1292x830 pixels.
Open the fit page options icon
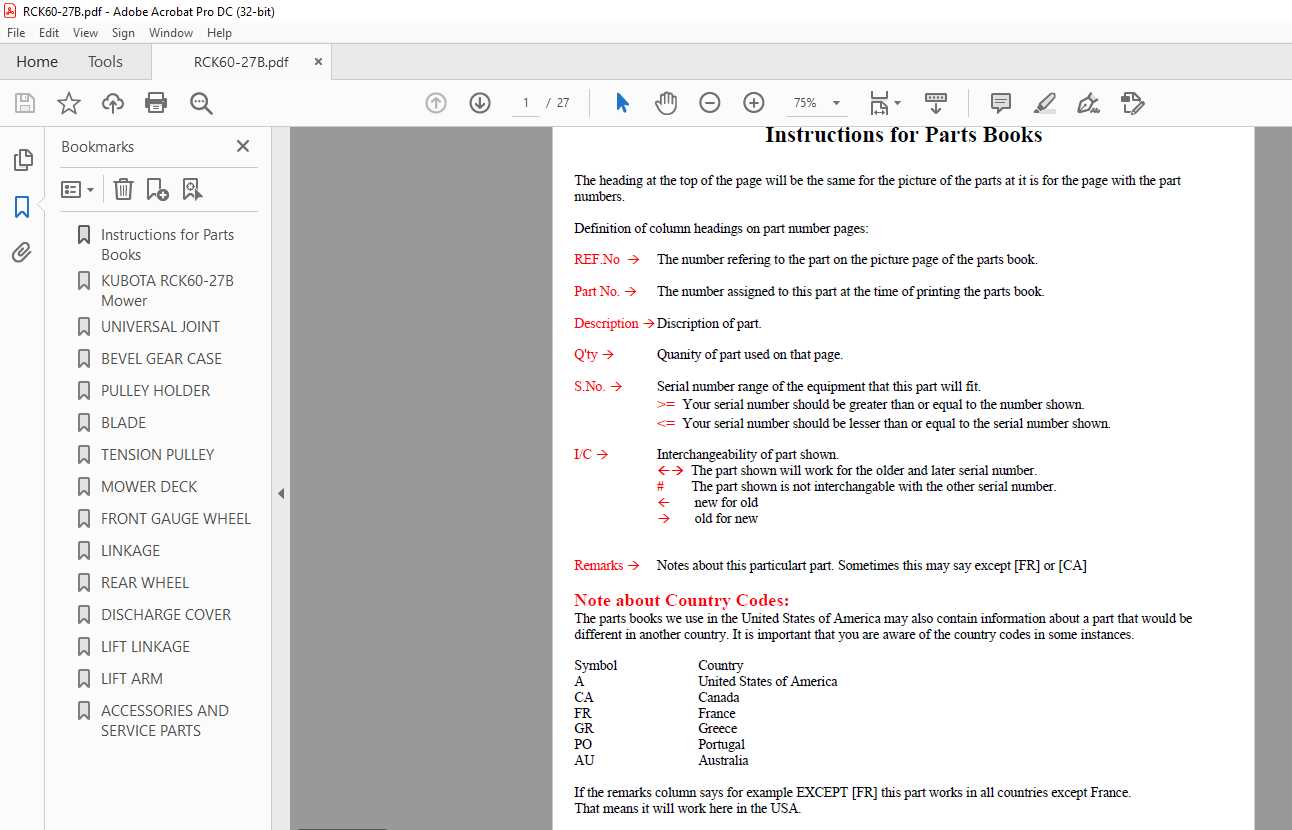[x=884, y=103]
